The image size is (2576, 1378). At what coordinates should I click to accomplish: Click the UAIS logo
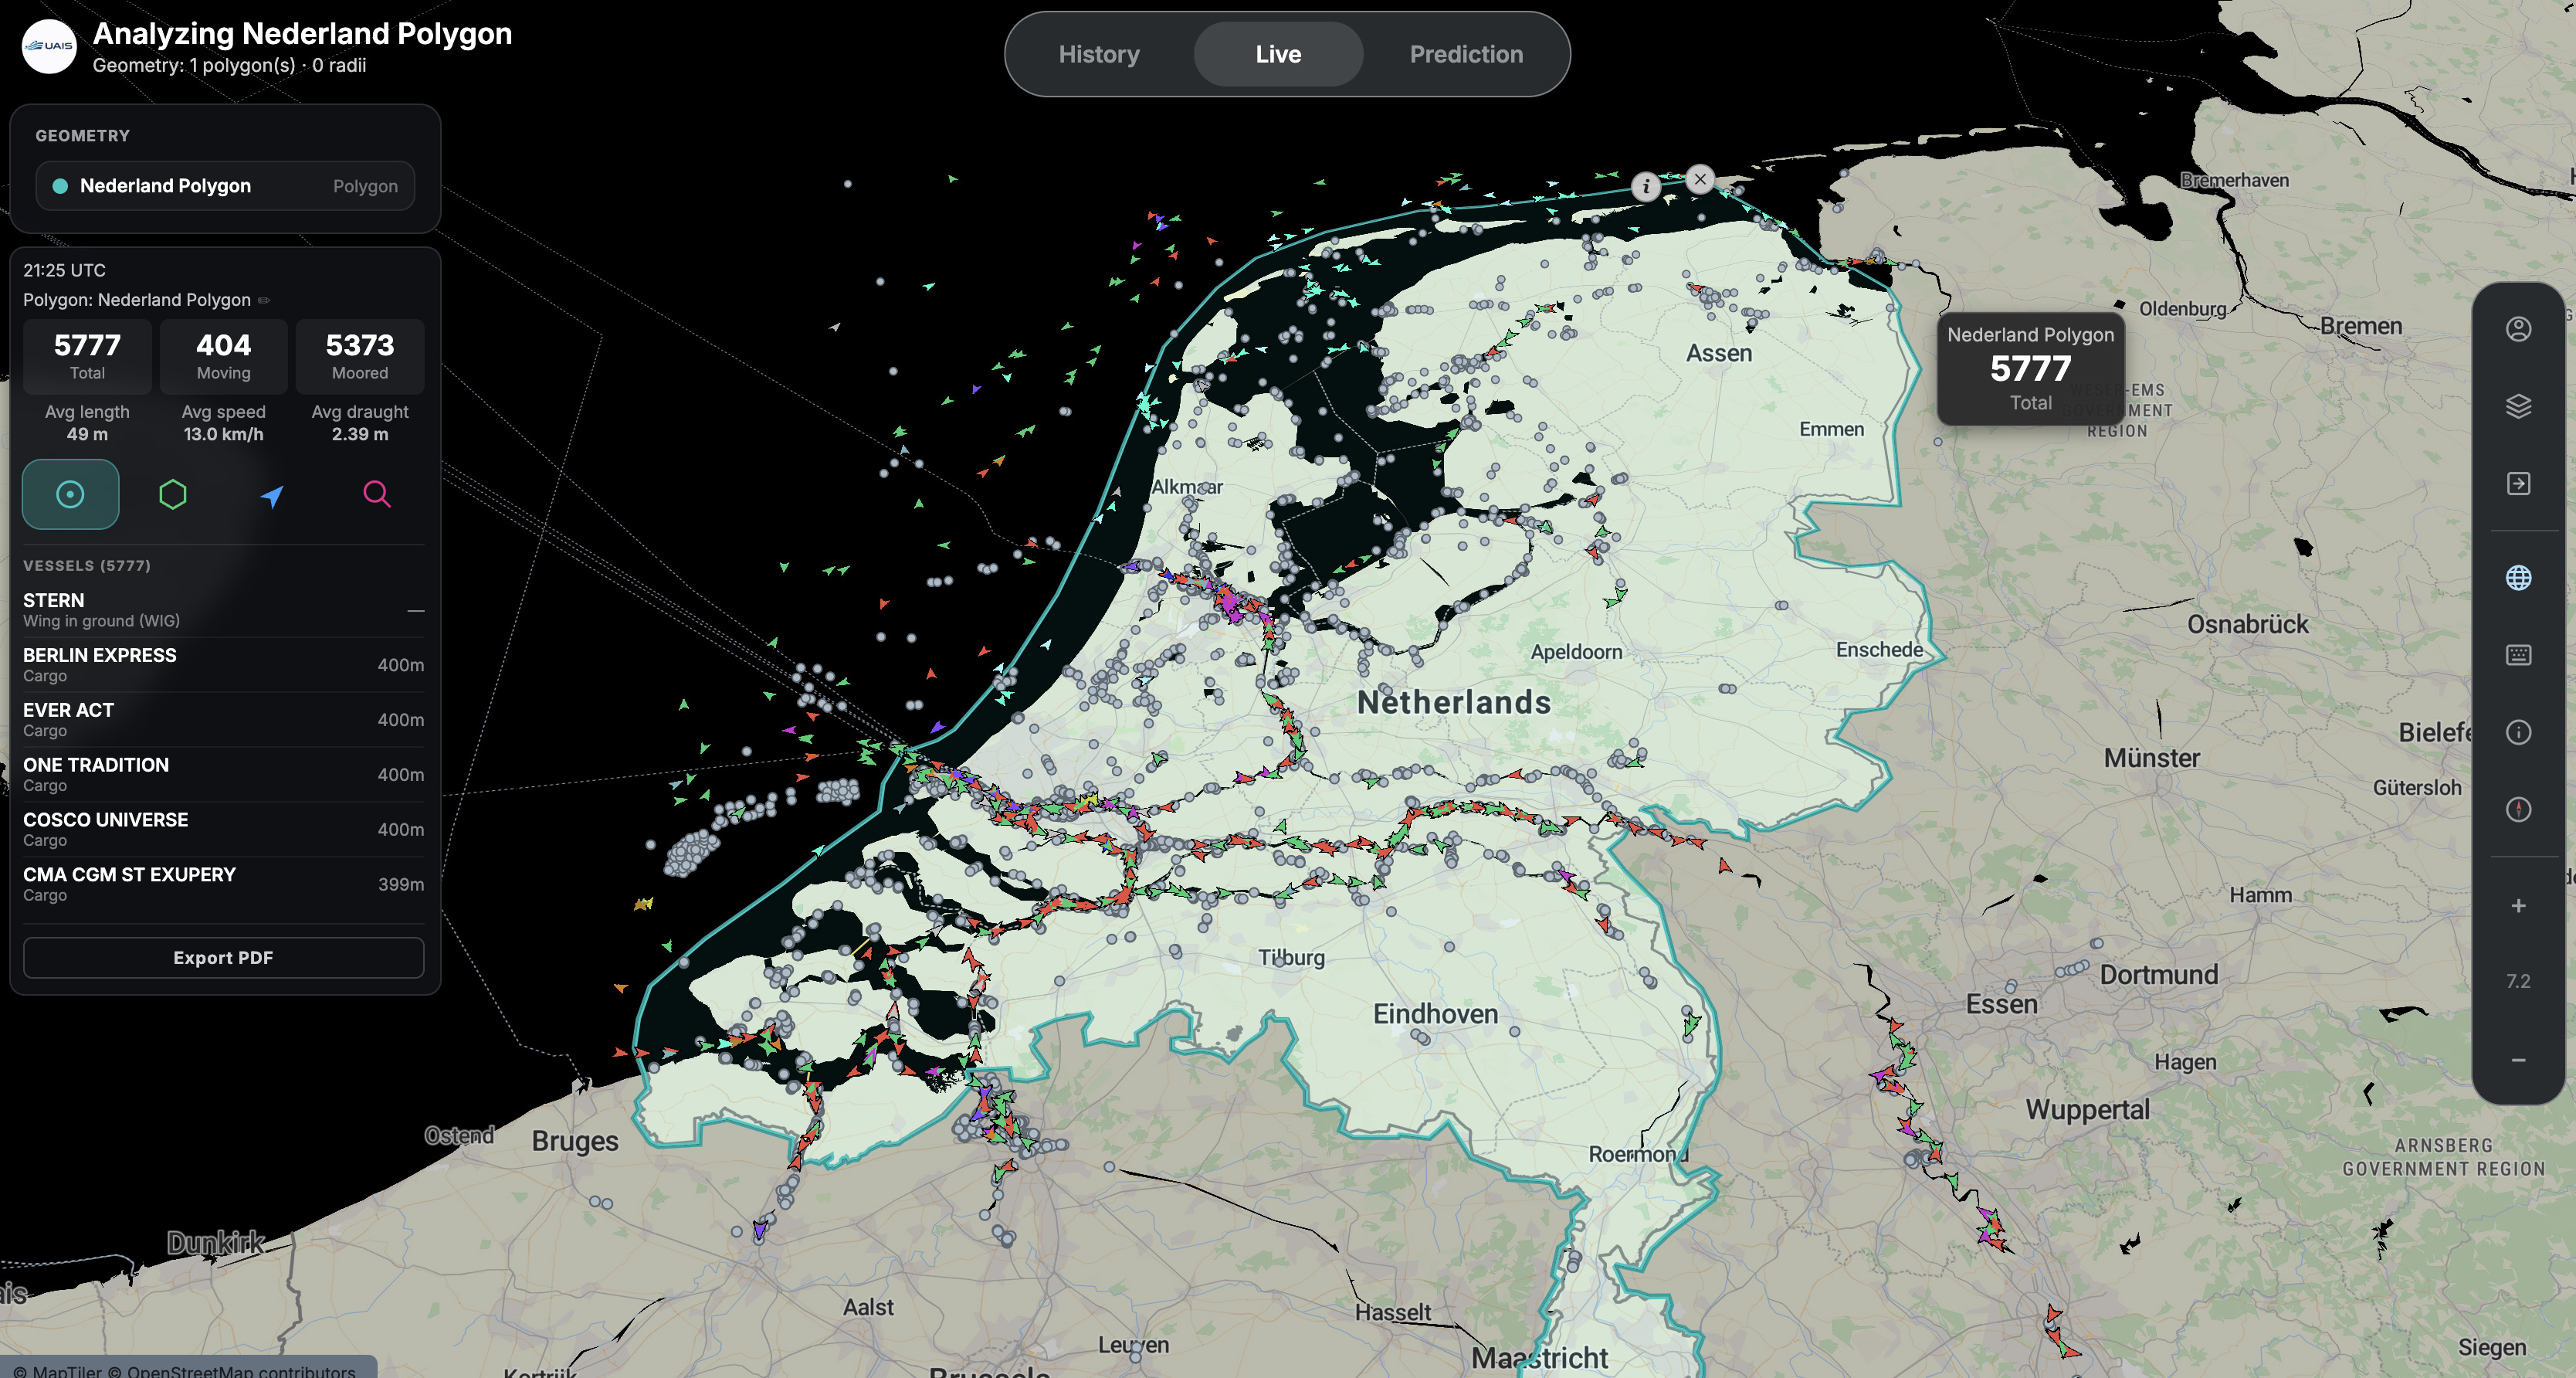coord(49,46)
